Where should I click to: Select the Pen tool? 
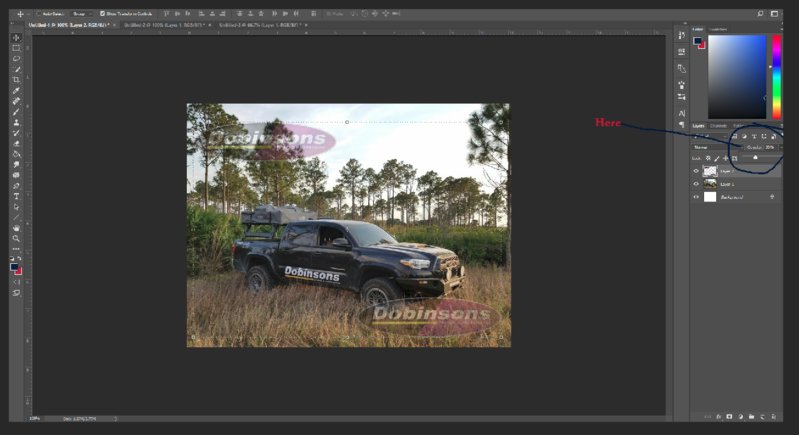point(16,186)
